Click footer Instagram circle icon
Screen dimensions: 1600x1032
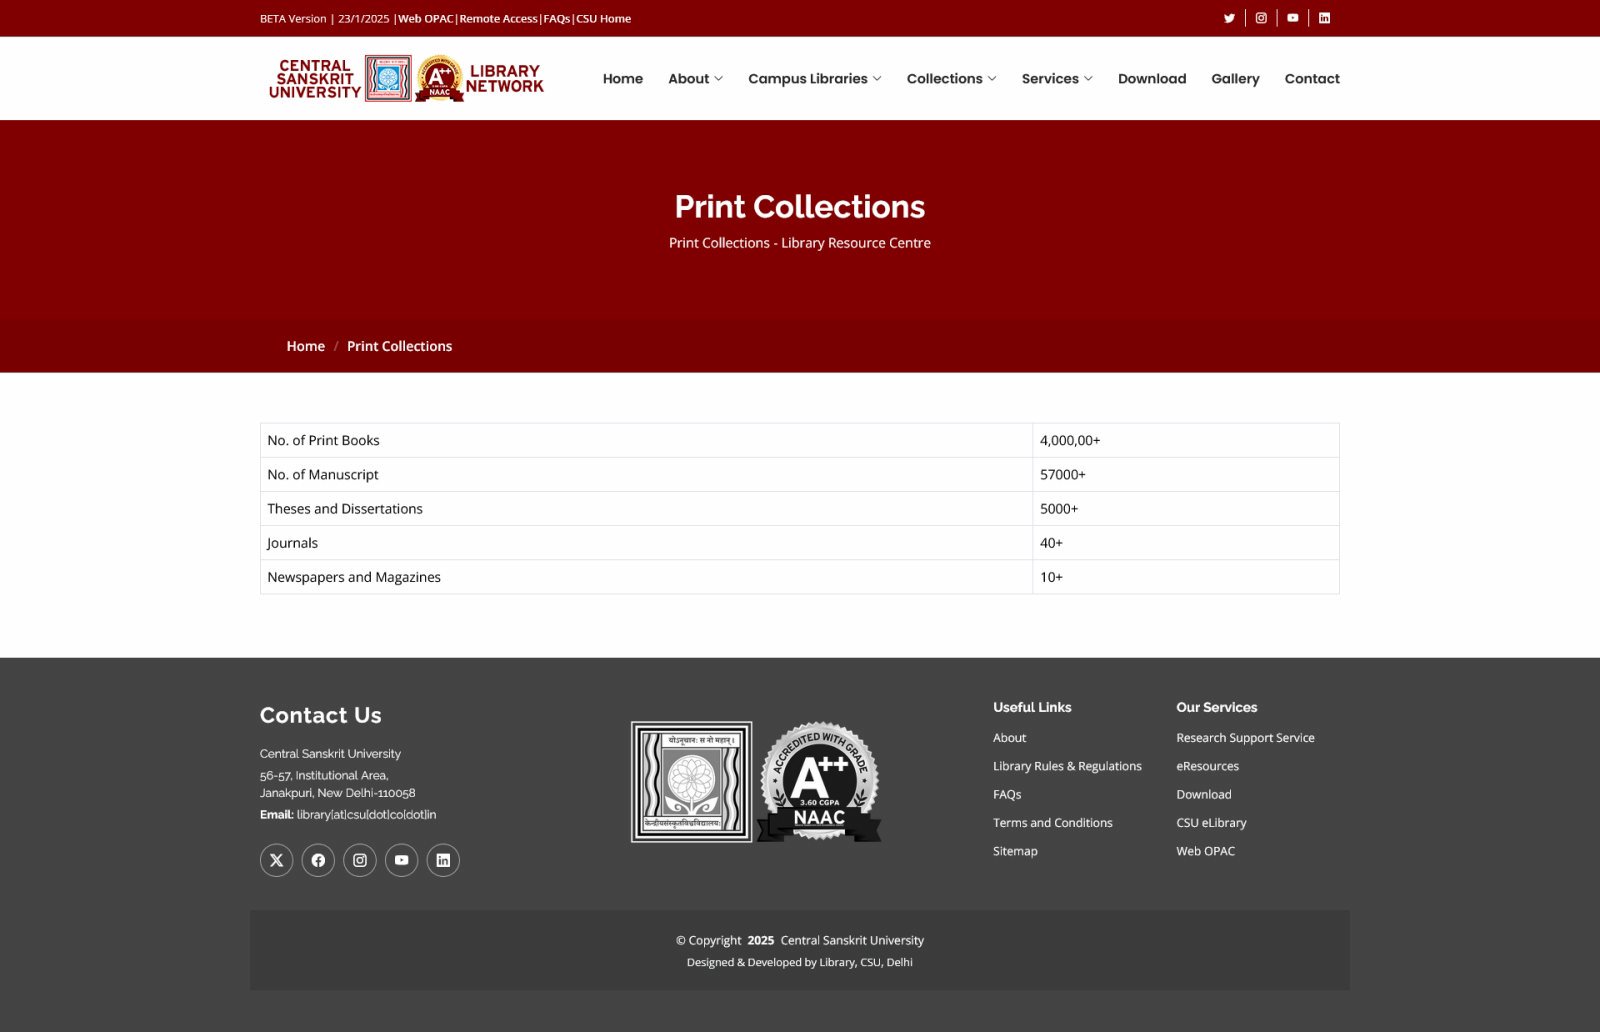coord(360,860)
